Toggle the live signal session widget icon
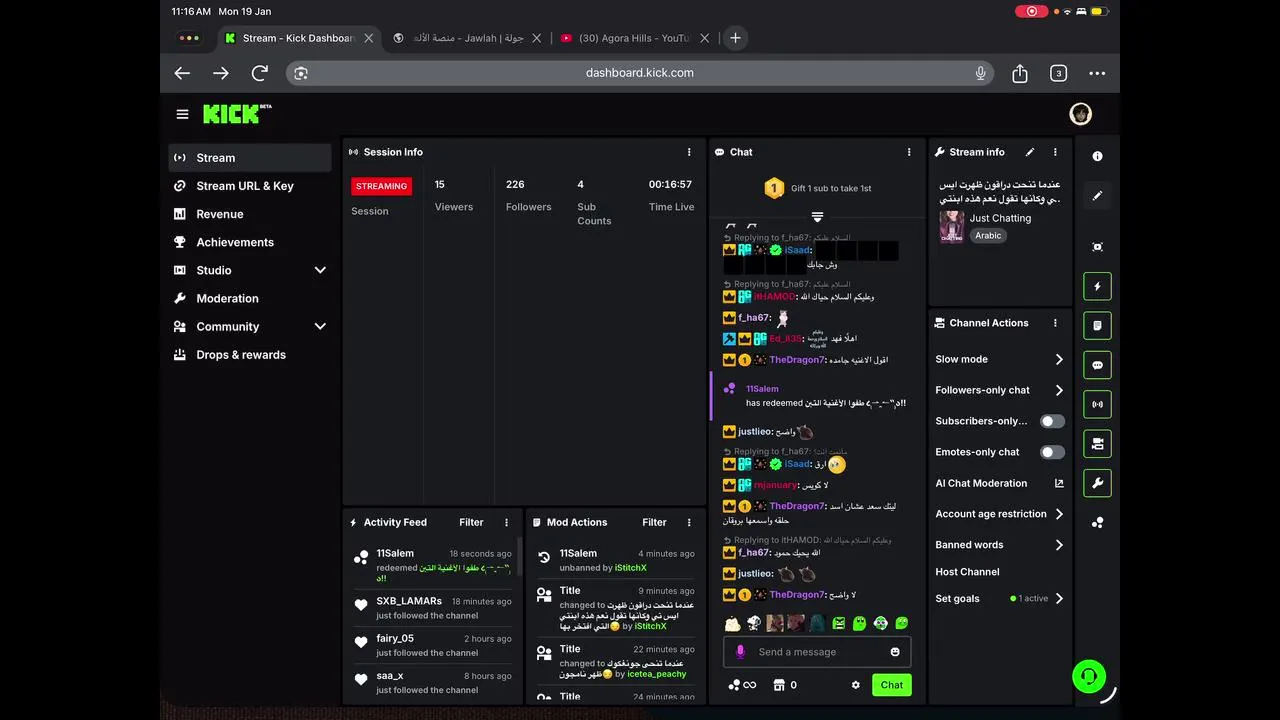 click(1097, 405)
